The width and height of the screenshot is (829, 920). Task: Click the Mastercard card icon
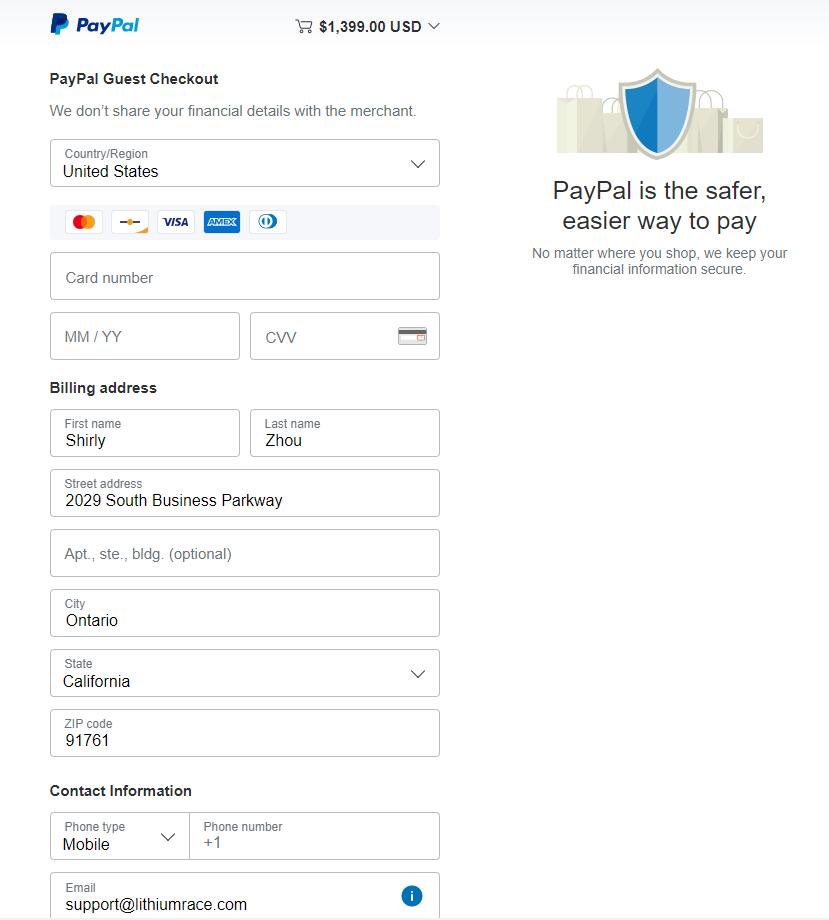point(84,222)
